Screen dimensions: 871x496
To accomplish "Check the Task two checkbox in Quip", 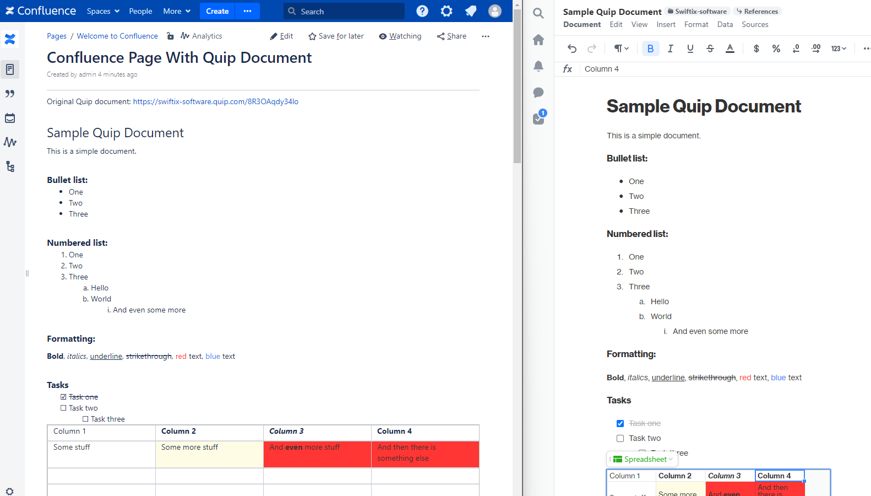I will pyautogui.click(x=620, y=438).
